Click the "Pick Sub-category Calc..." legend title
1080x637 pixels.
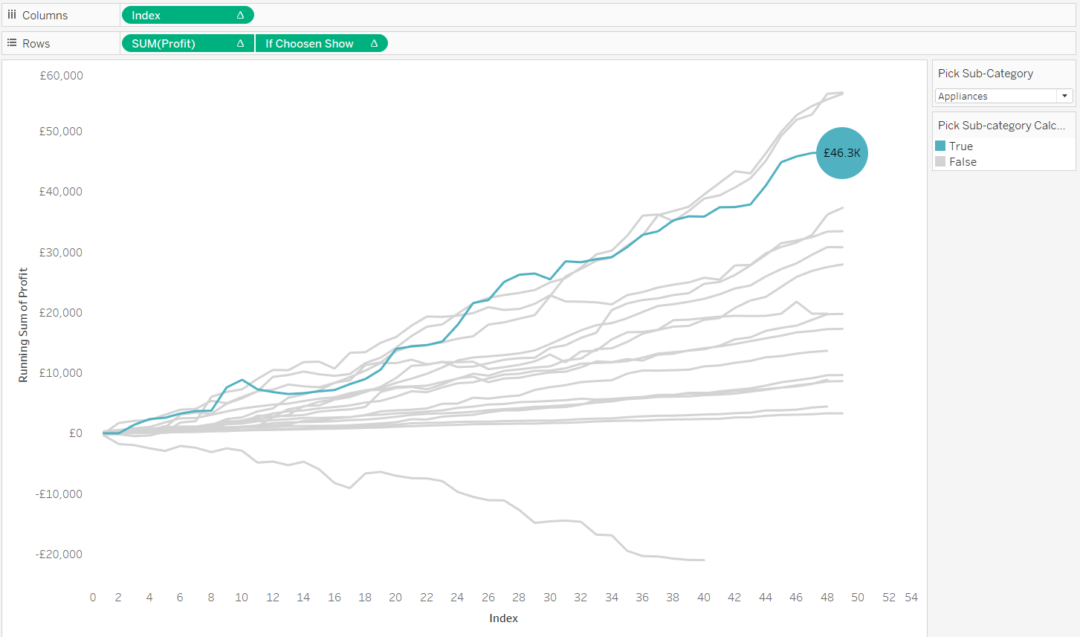[1000, 125]
